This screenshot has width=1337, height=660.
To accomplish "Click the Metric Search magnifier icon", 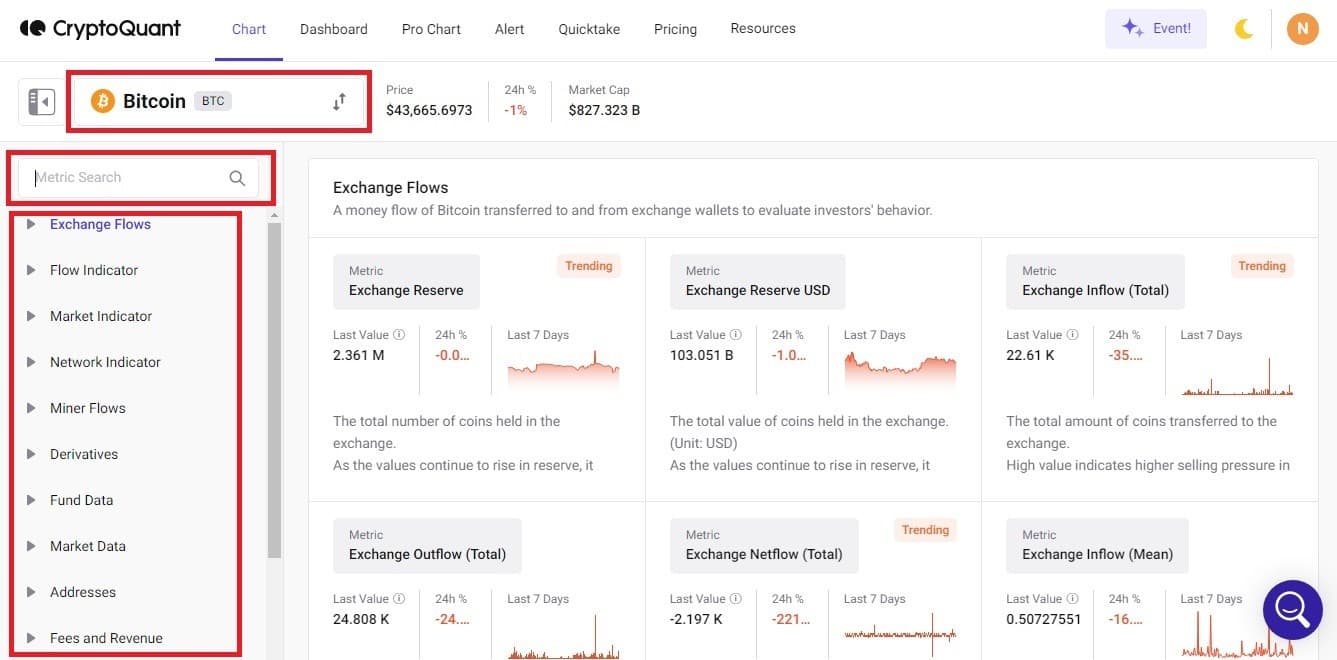I will point(237,178).
